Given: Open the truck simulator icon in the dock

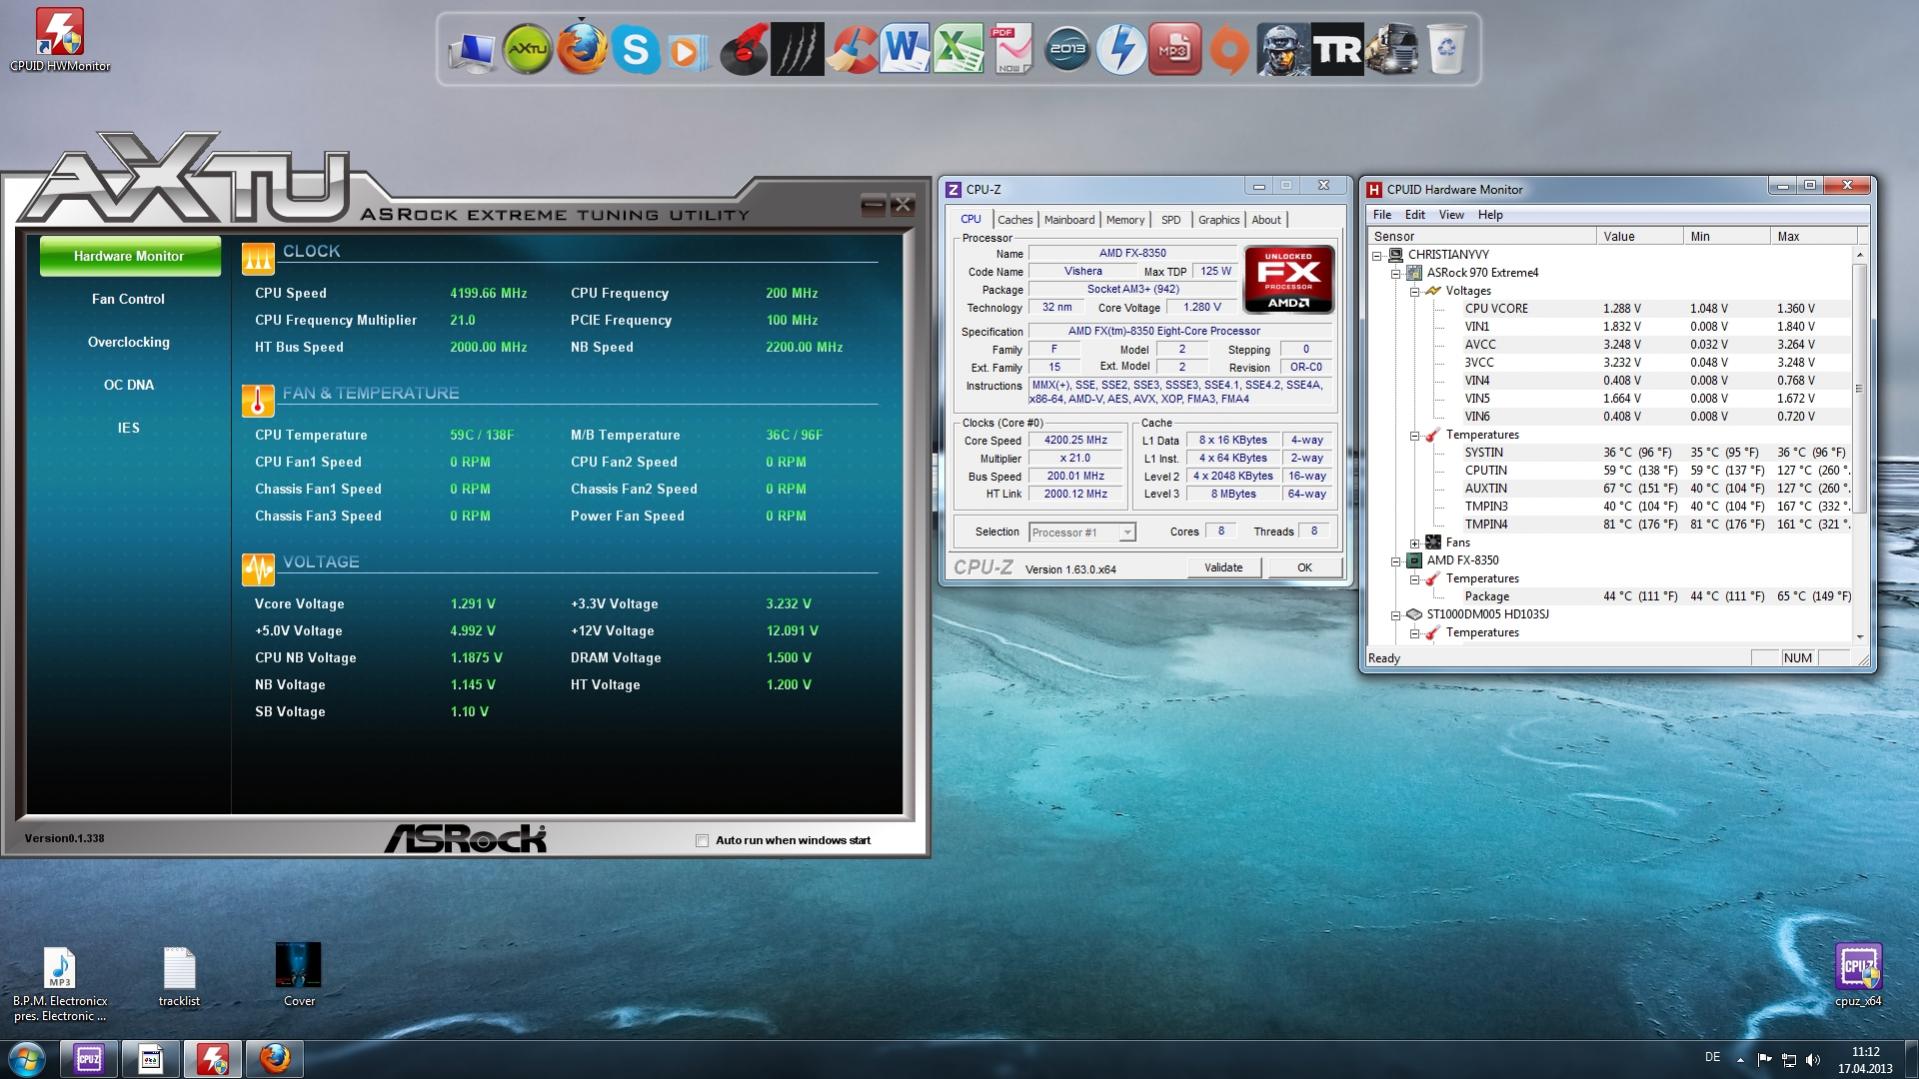Looking at the screenshot, I should tap(1391, 49).
